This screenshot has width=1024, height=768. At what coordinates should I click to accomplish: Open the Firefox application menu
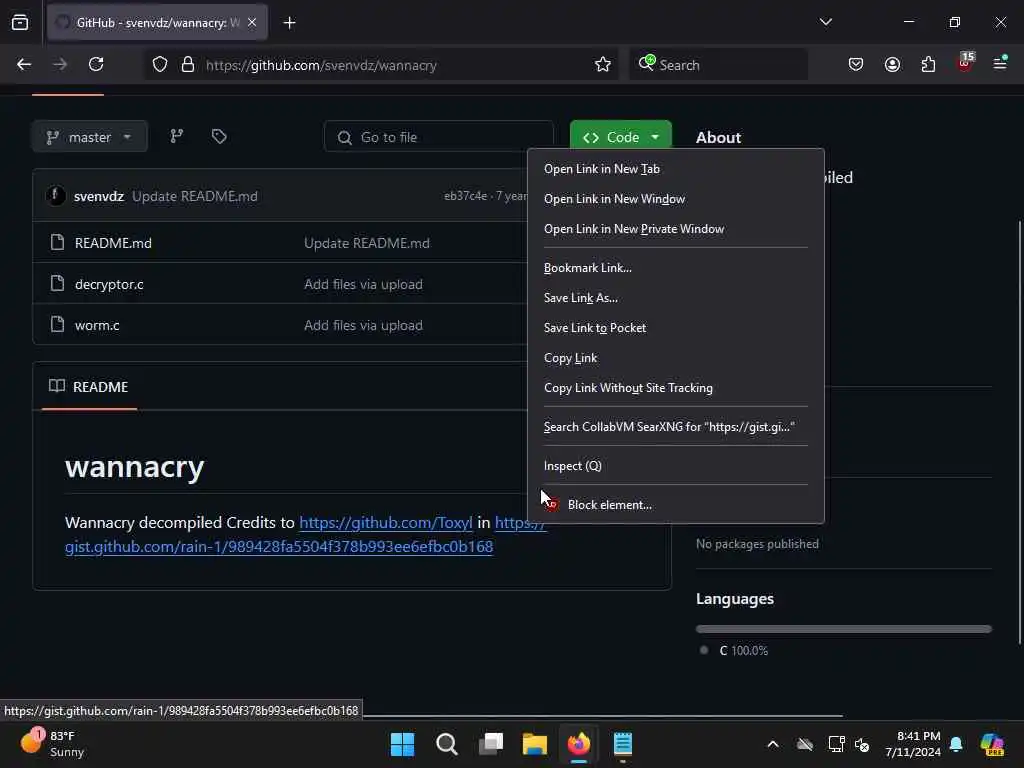1000,64
